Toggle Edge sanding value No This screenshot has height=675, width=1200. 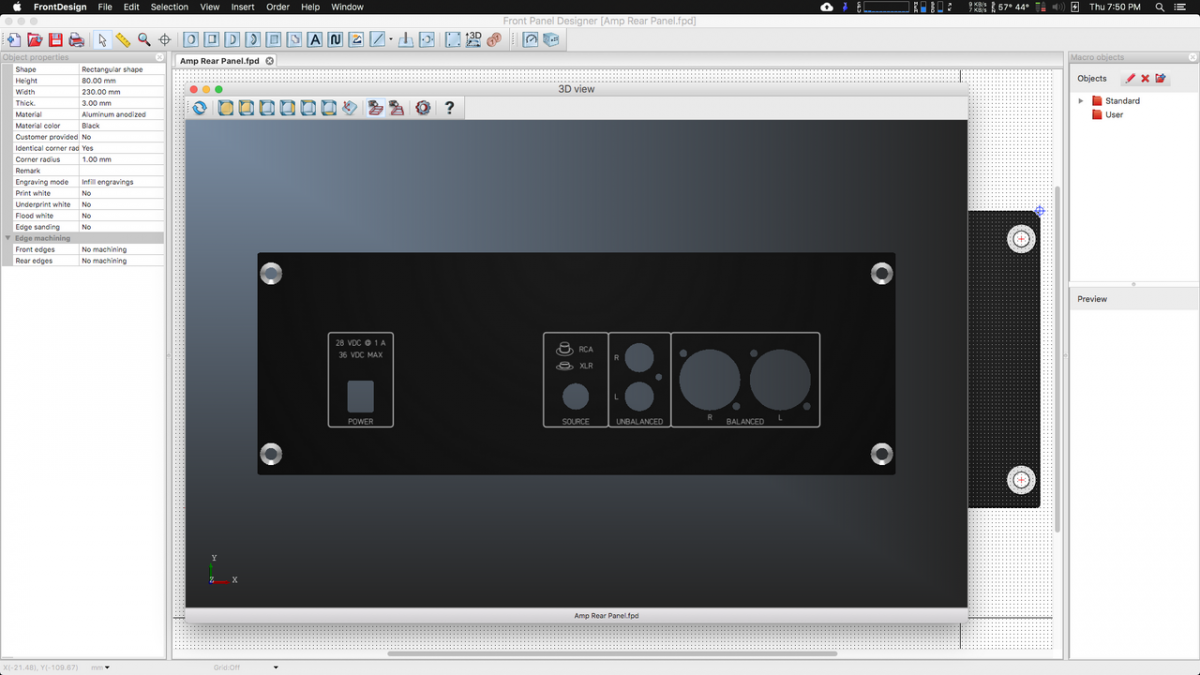coord(122,227)
